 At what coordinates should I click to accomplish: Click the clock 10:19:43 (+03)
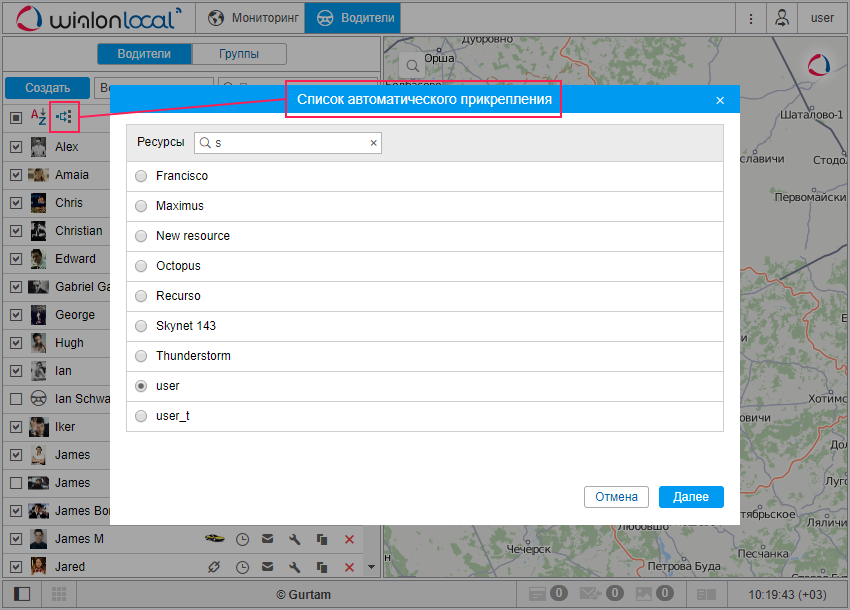point(788,595)
